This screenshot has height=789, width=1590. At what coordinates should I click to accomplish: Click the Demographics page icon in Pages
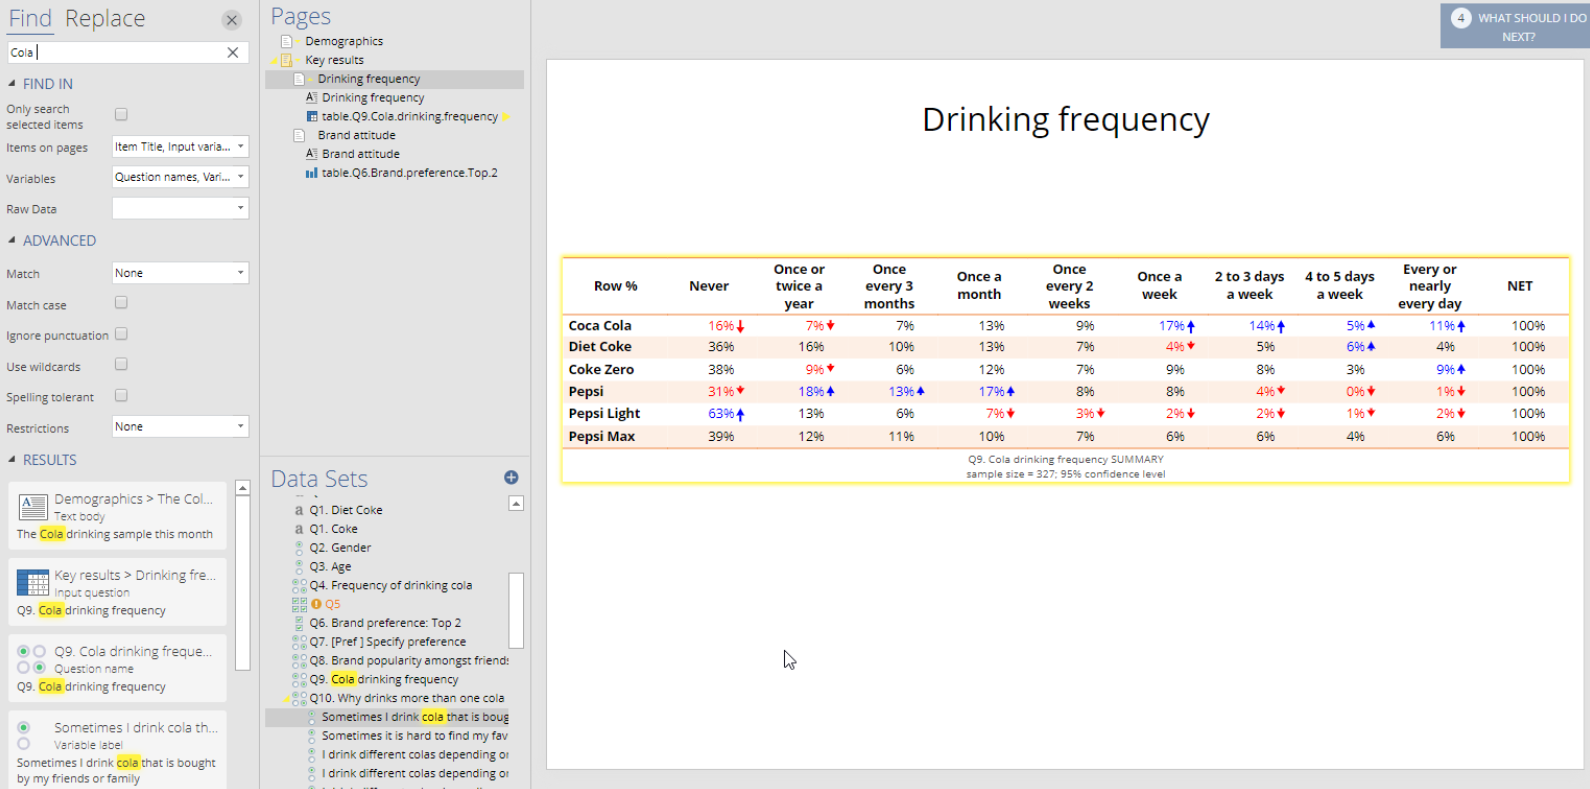[x=287, y=41]
